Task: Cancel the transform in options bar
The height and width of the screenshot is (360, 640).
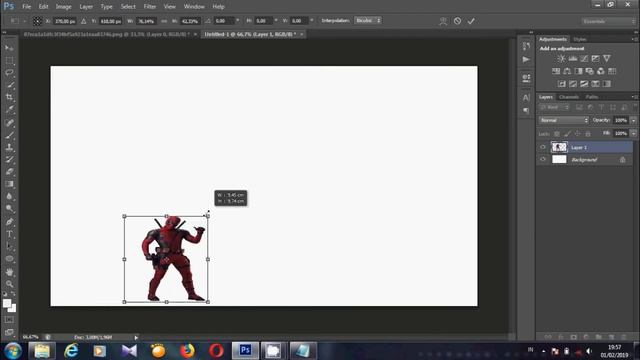Action: pos(457,21)
